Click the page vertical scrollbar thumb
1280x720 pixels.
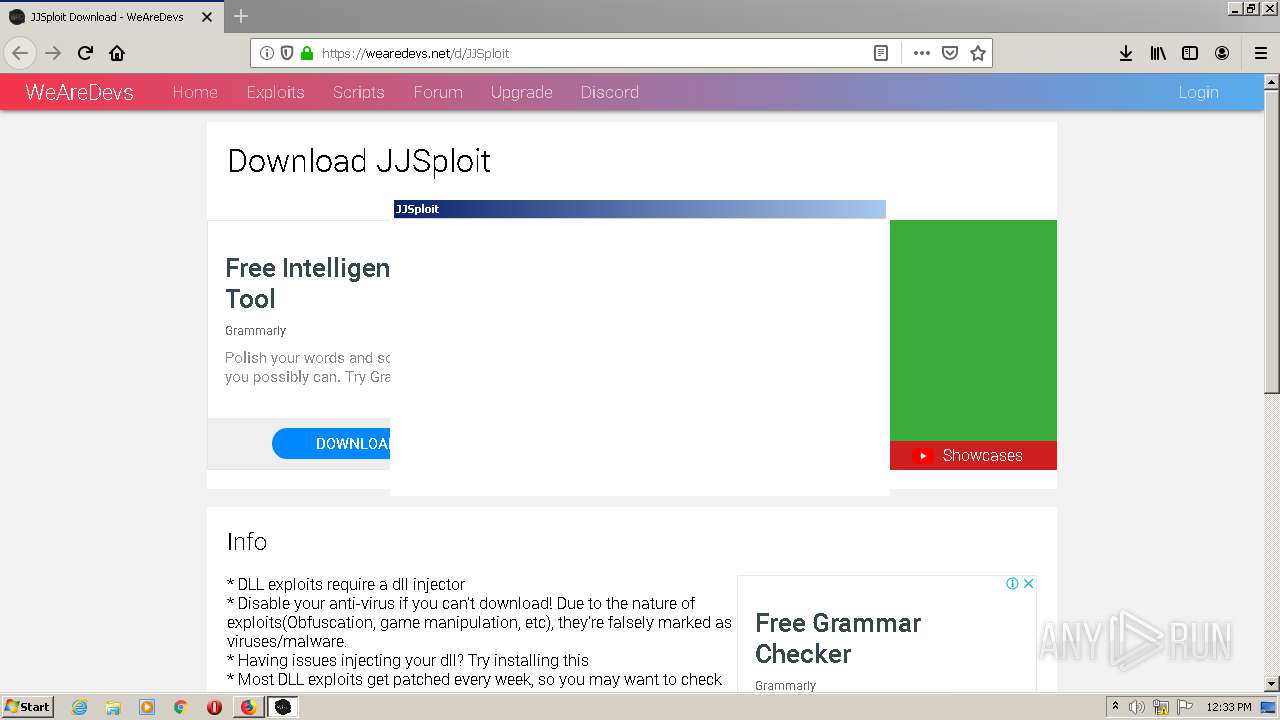point(1272,242)
